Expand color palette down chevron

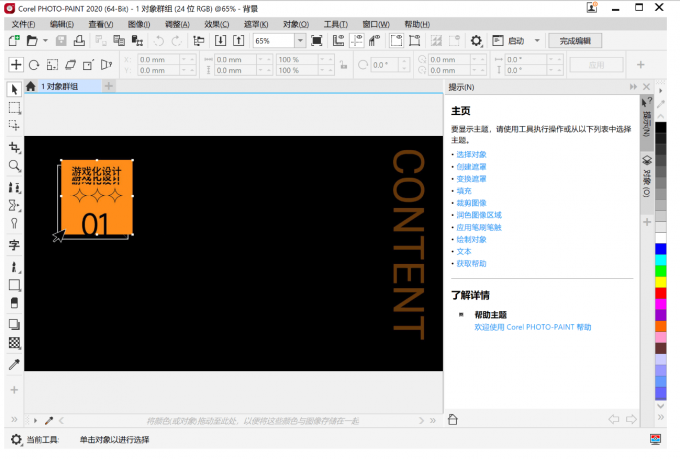pos(660,406)
